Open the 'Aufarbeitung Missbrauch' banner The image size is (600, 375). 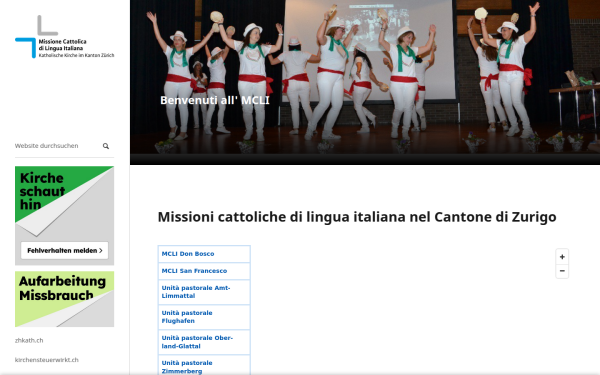64,299
